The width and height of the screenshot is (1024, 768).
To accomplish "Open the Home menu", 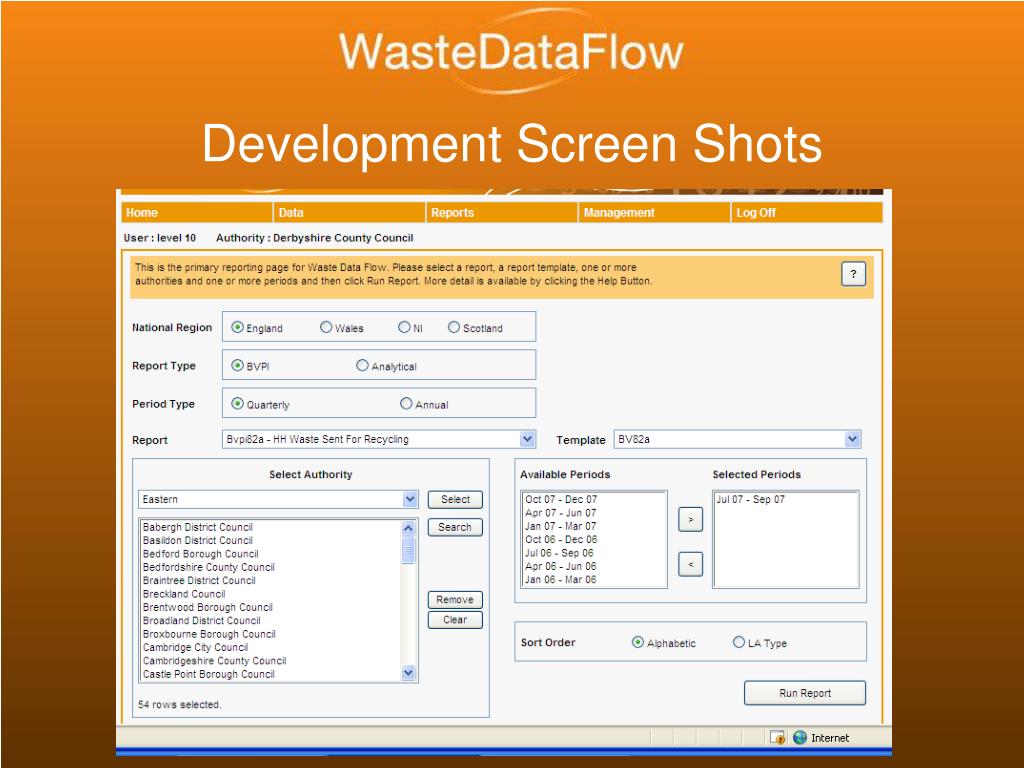I will click(197, 213).
